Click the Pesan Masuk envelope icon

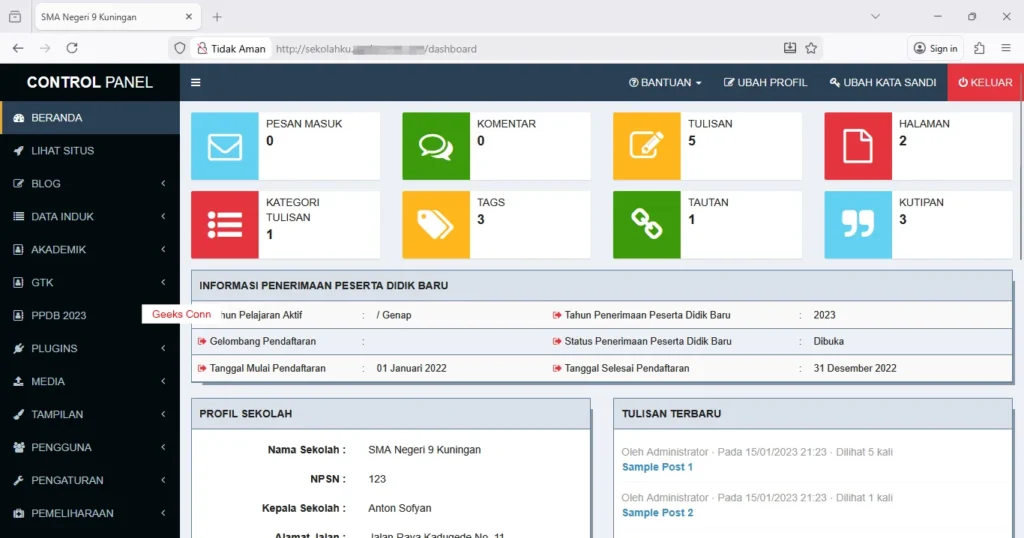coord(225,146)
